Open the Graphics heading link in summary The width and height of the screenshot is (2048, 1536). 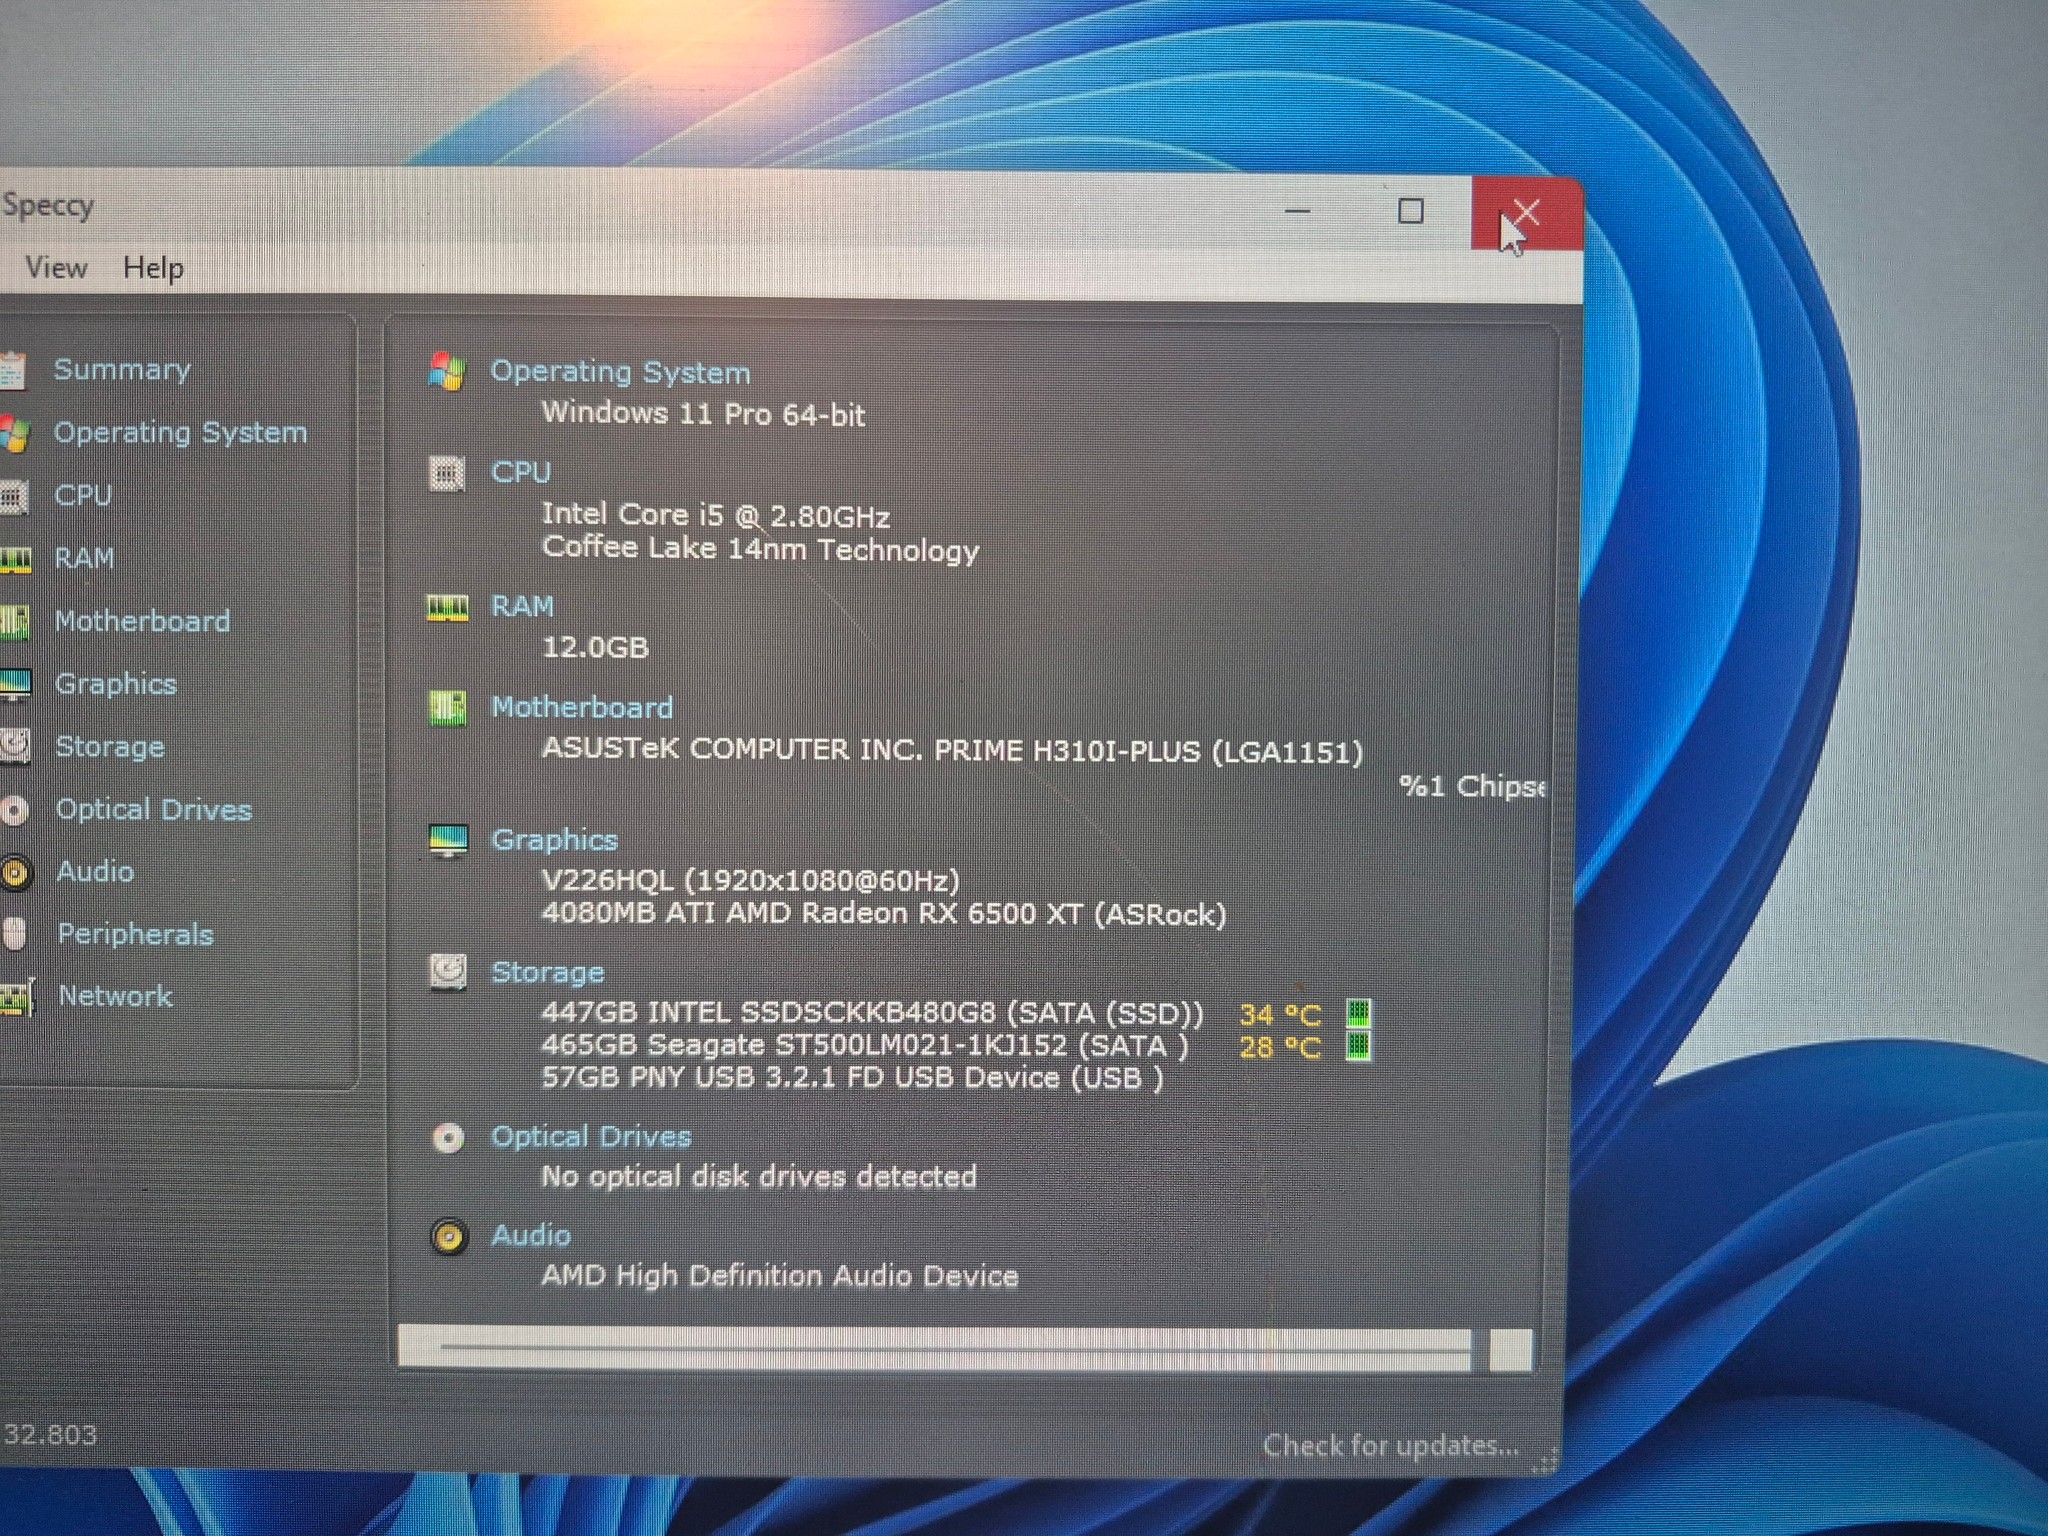pyautogui.click(x=555, y=840)
